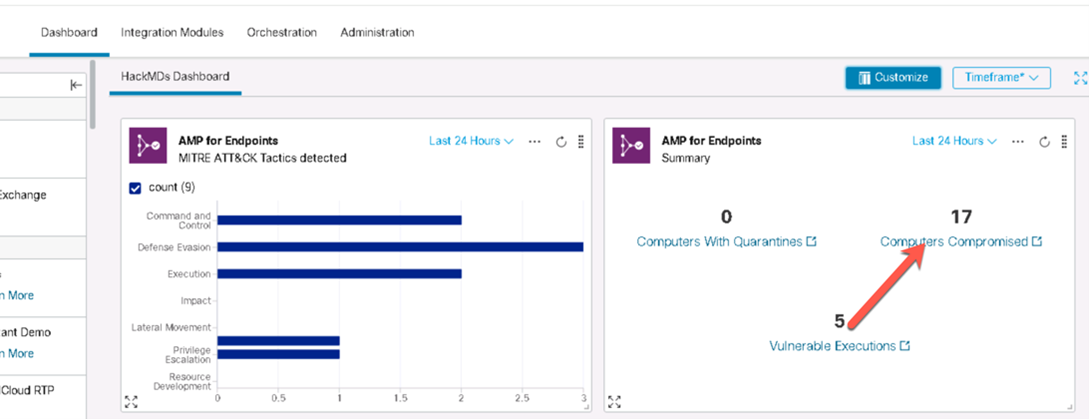Click AMP icon on Summary tile
The width and height of the screenshot is (1089, 419).
point(631,145)
